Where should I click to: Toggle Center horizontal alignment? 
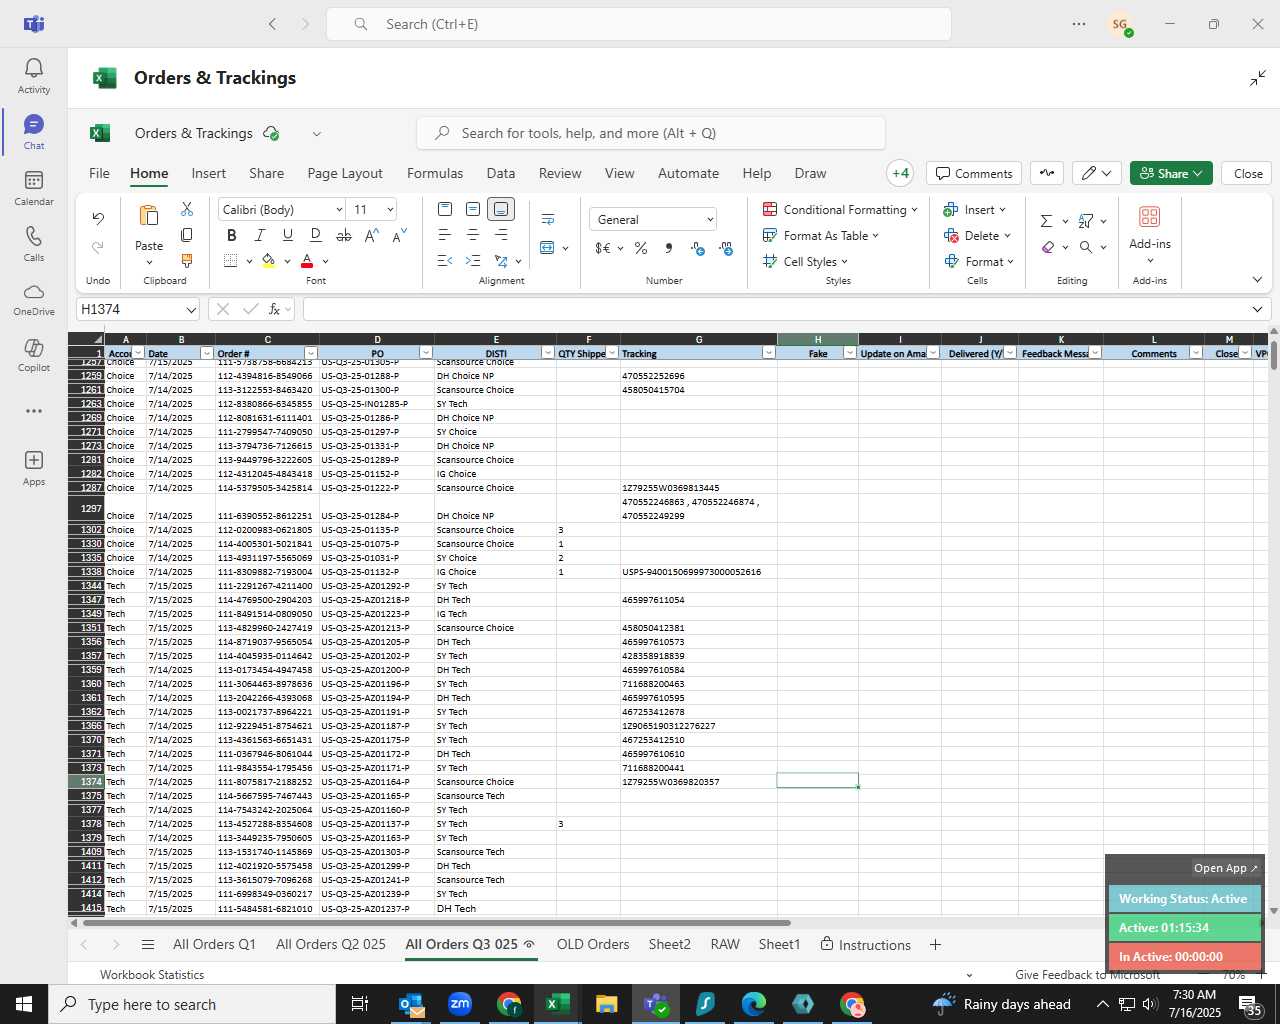(473, 235)
